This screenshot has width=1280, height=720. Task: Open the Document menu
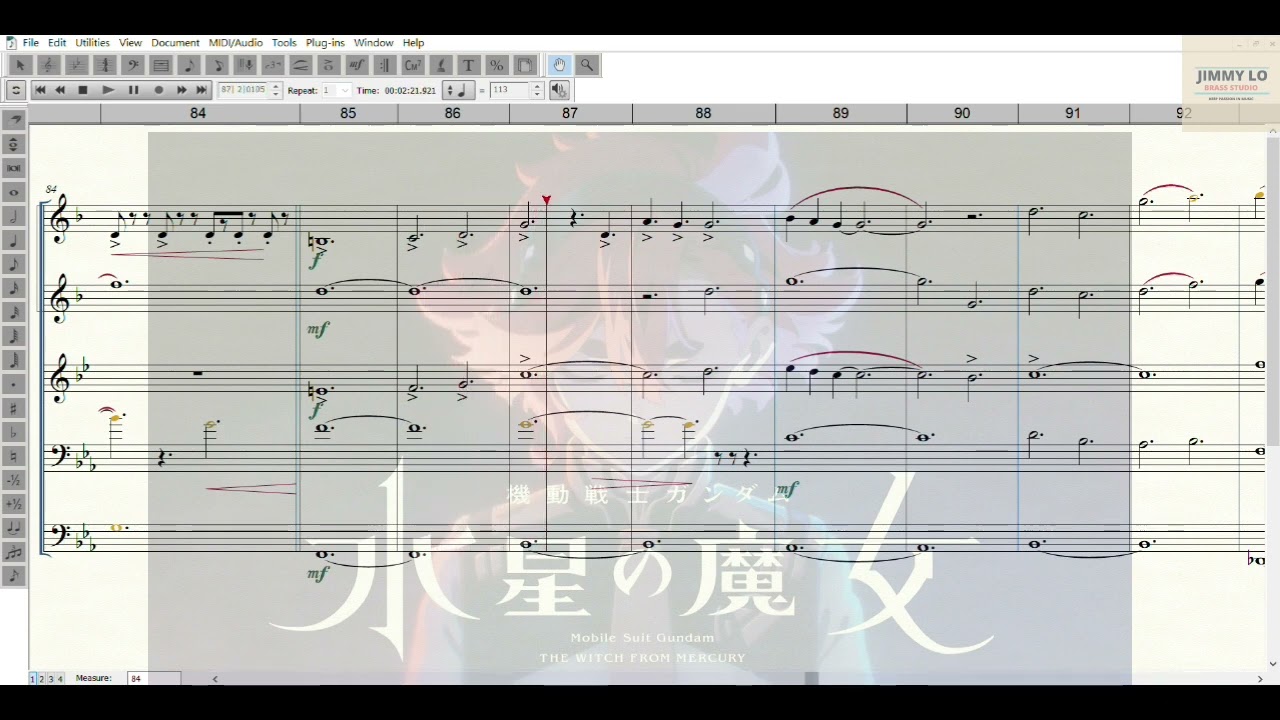(x=175, y=43)
